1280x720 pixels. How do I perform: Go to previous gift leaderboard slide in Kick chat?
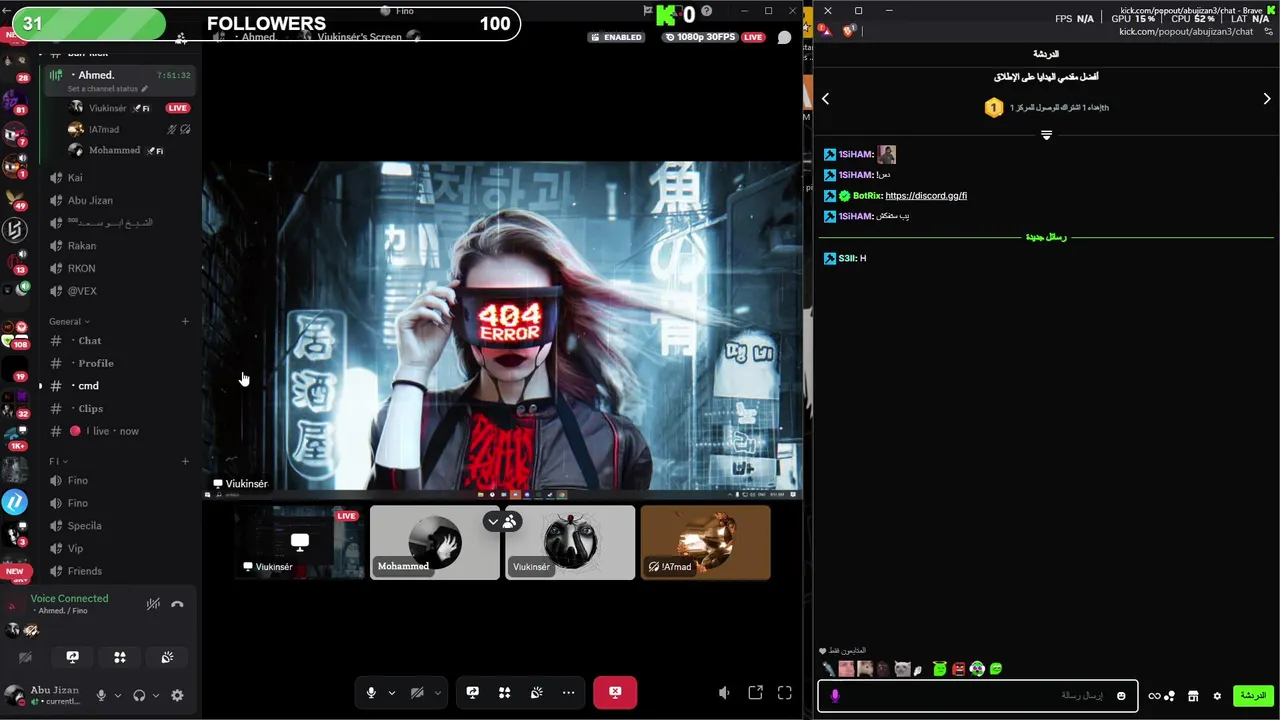click(x=826, y=99)
